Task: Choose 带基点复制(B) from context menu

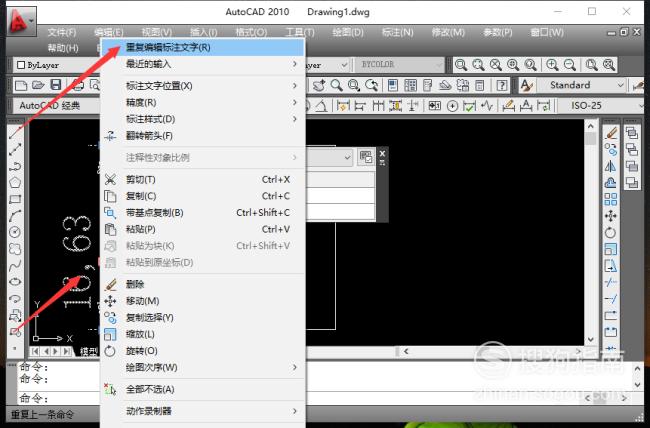Action: tap(203, 213)
